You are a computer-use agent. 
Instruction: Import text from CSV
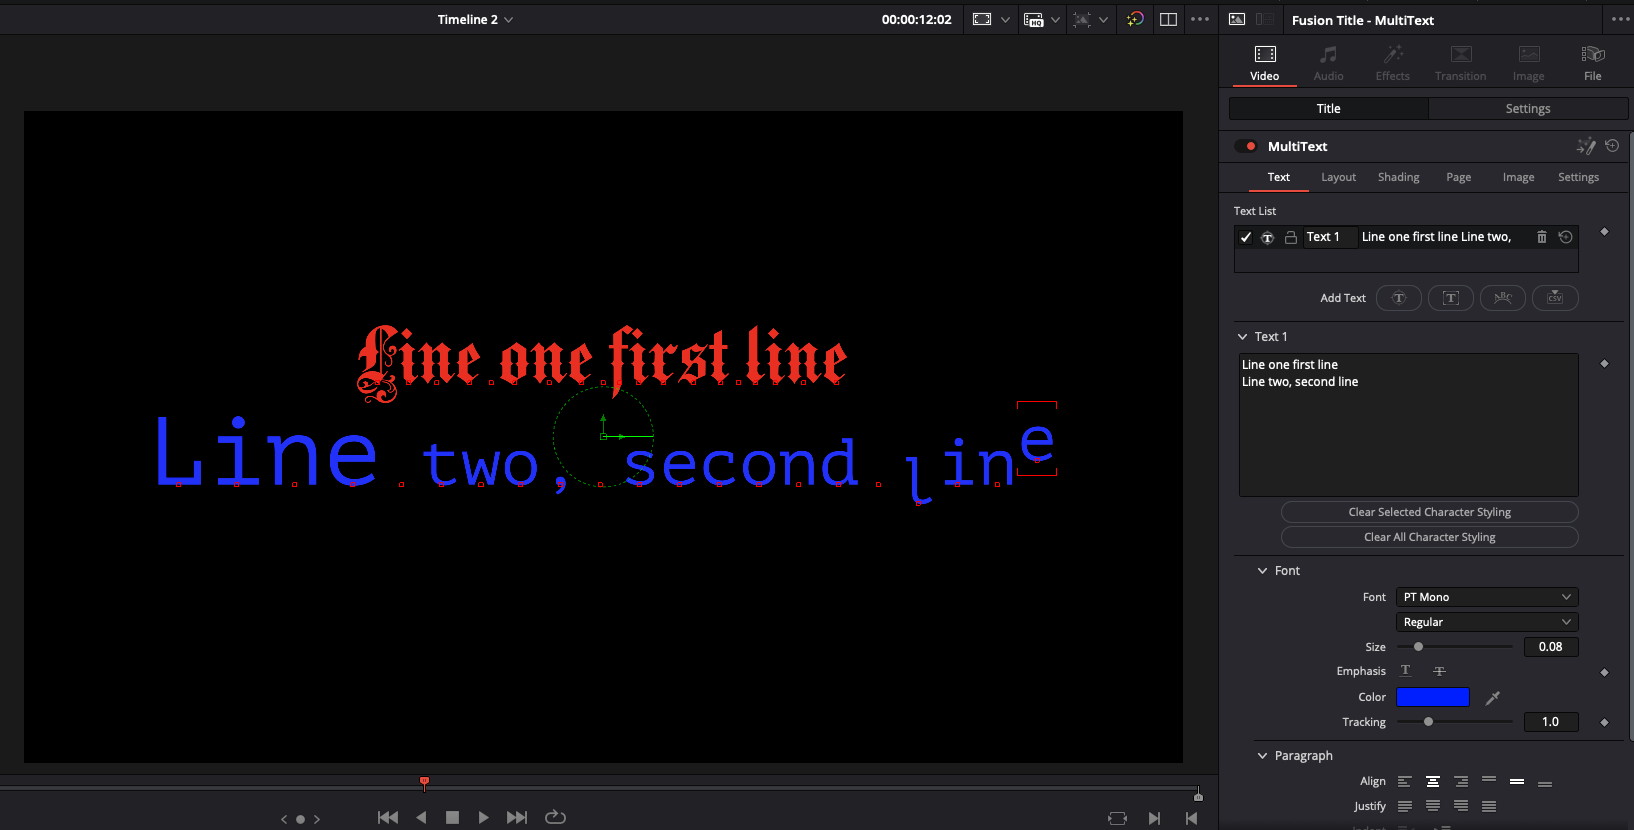(1555, 298)
